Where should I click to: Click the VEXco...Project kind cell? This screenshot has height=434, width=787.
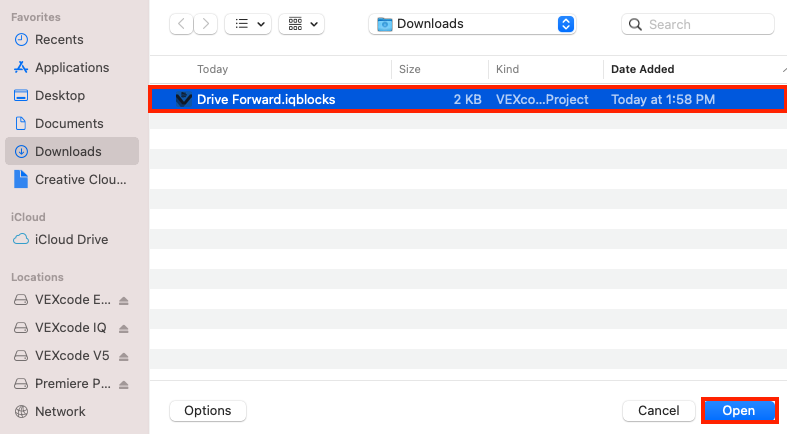pyautogui.click(x=542, y=99)
